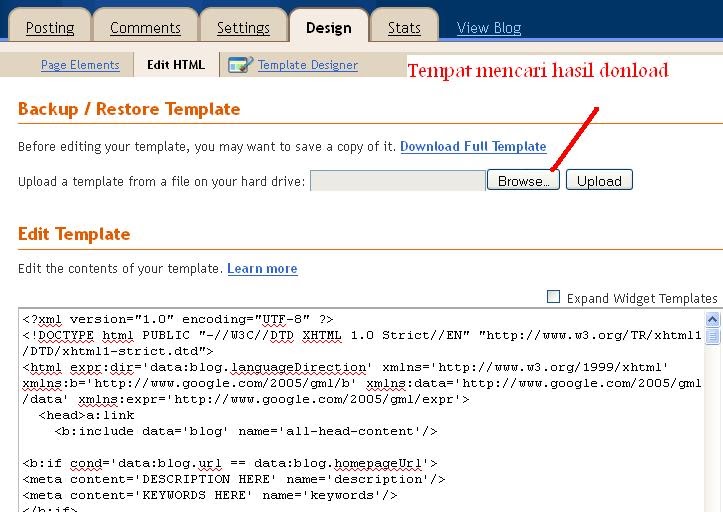Viewport: 723px width, 512px height.
Task: Click the DESCRIPTION HERE meta line
Action: [234, 479]
